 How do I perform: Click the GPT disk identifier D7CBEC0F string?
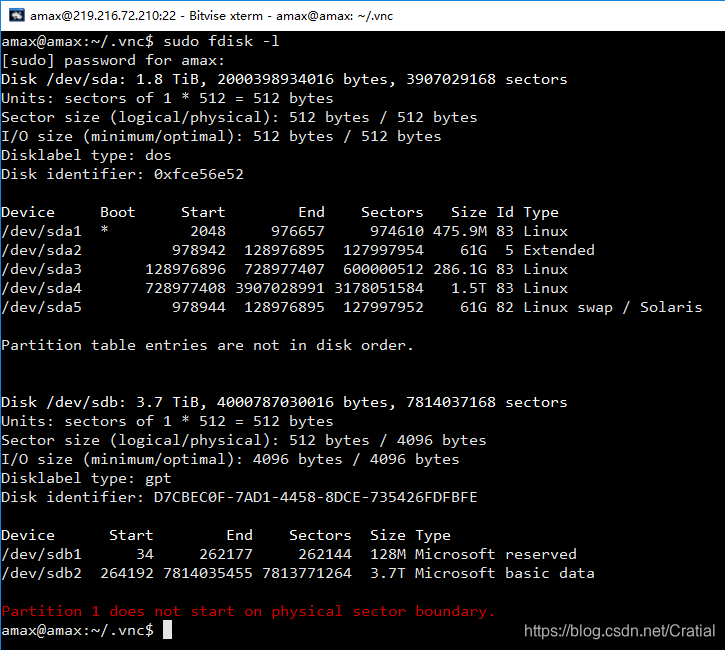pyautogui.click(x=315, y=497)
